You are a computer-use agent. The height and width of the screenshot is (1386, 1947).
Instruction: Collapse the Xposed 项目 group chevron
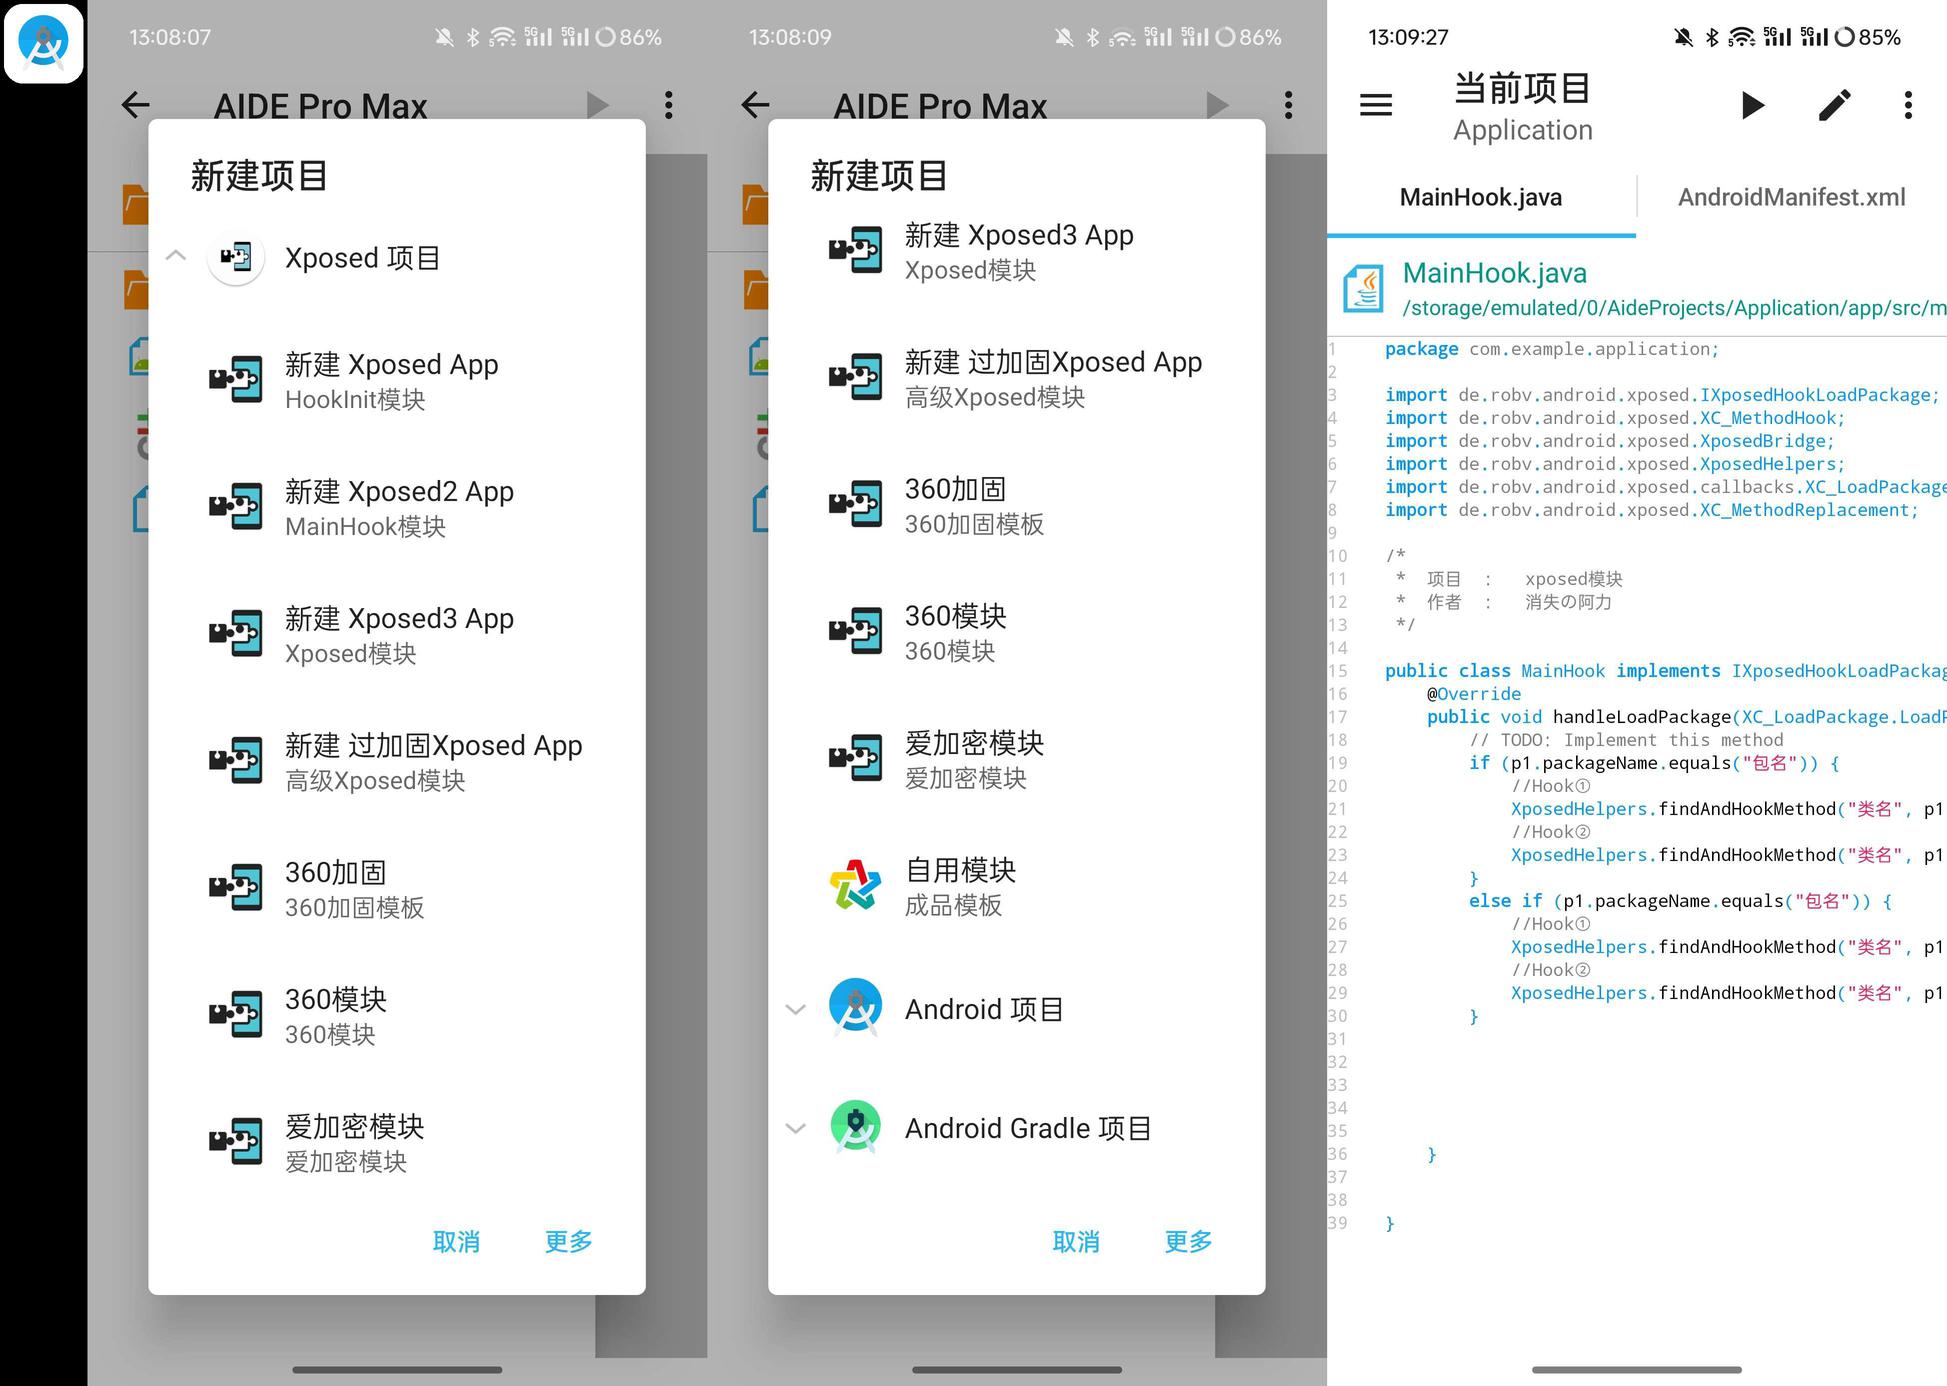176,256
